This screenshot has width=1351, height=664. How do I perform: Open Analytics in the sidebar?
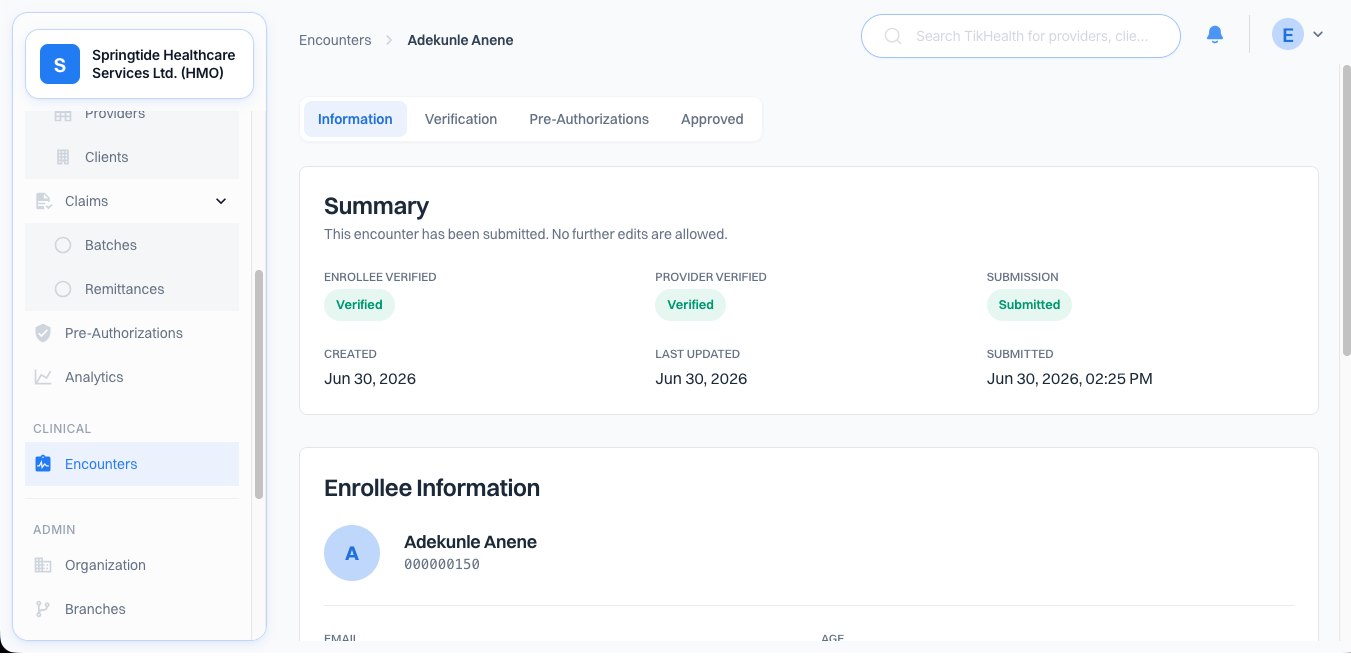132,377
